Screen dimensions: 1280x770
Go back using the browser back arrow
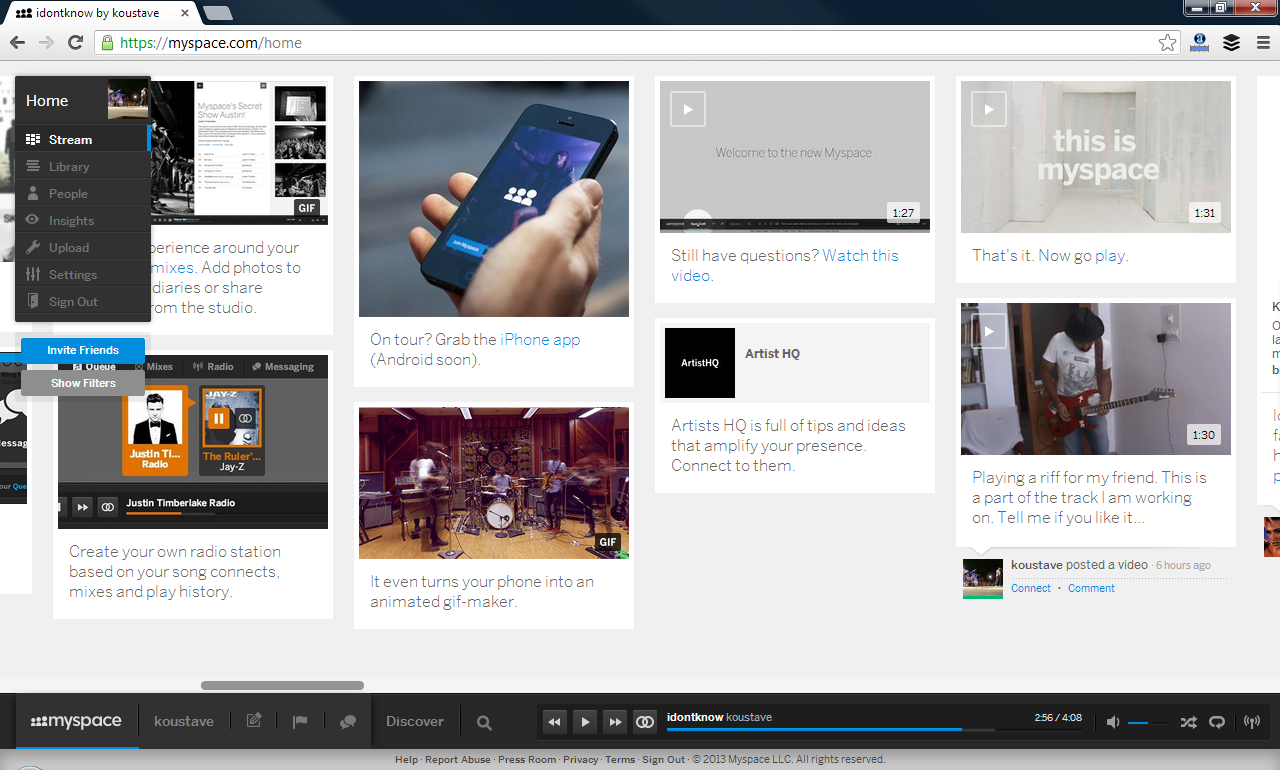pyautogui.click(x=17, y=42)
